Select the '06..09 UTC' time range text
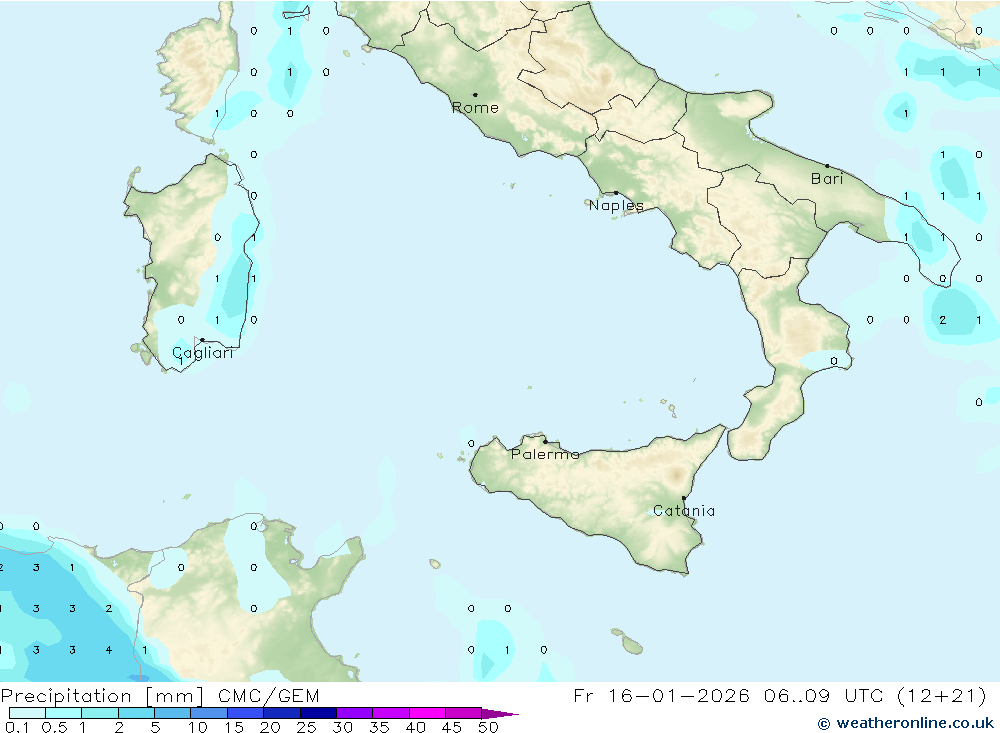 (824, 696)
